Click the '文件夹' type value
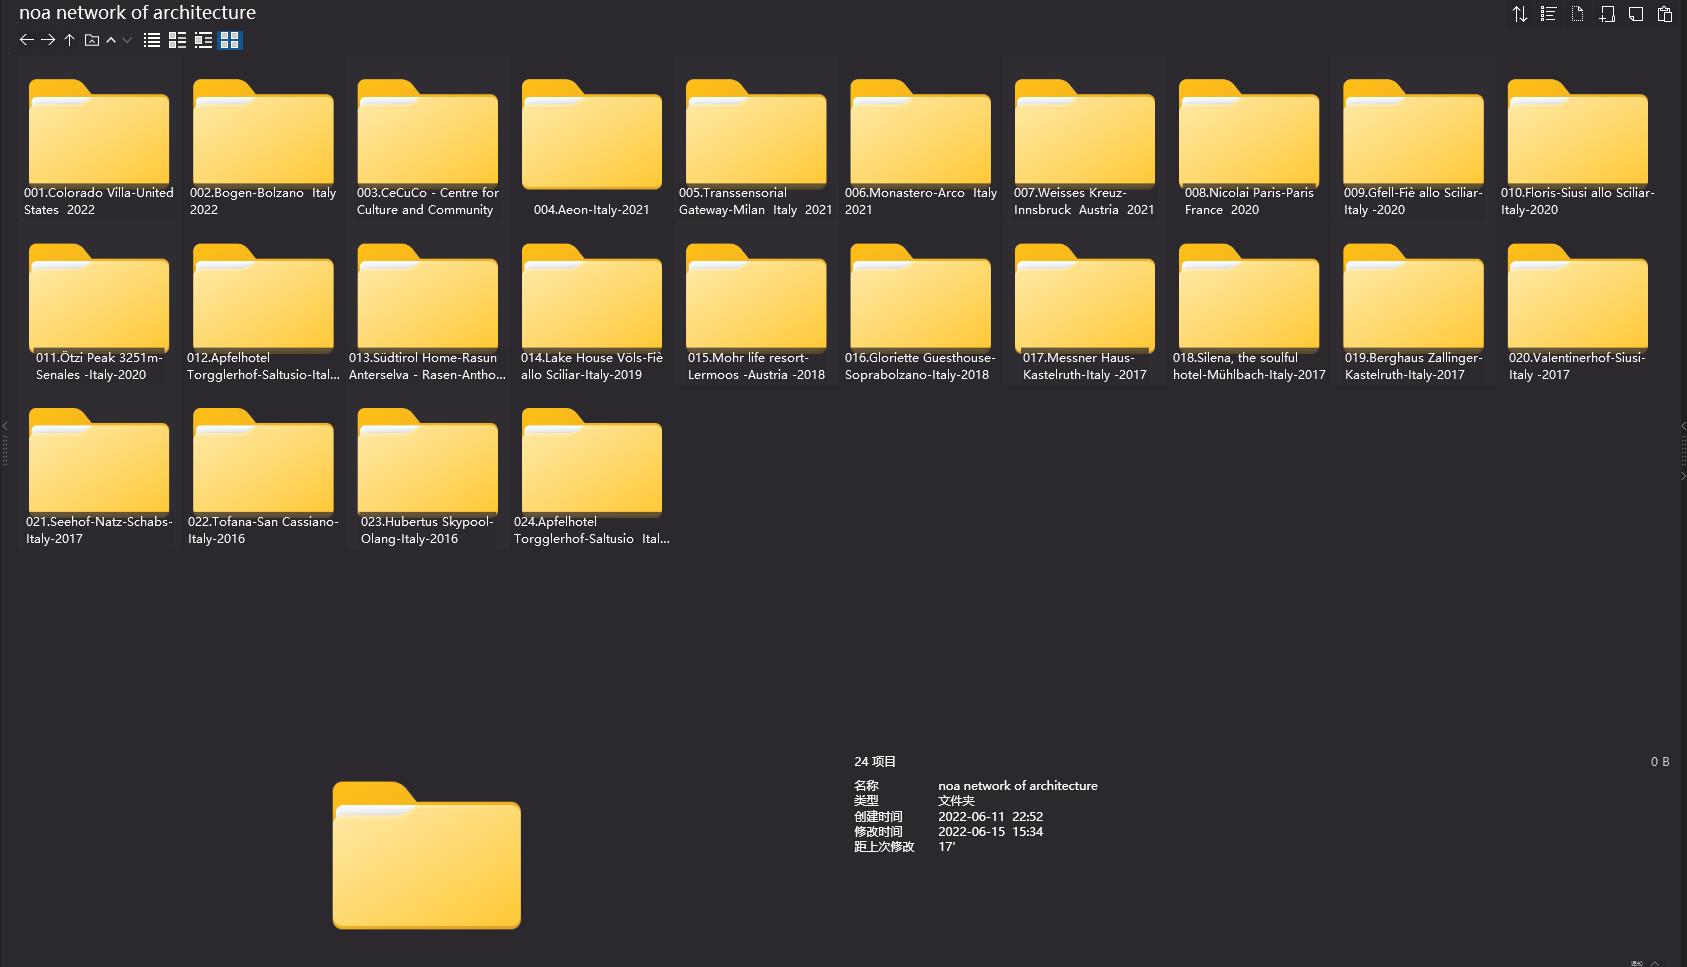1687x967 pixels. (956, 801)
